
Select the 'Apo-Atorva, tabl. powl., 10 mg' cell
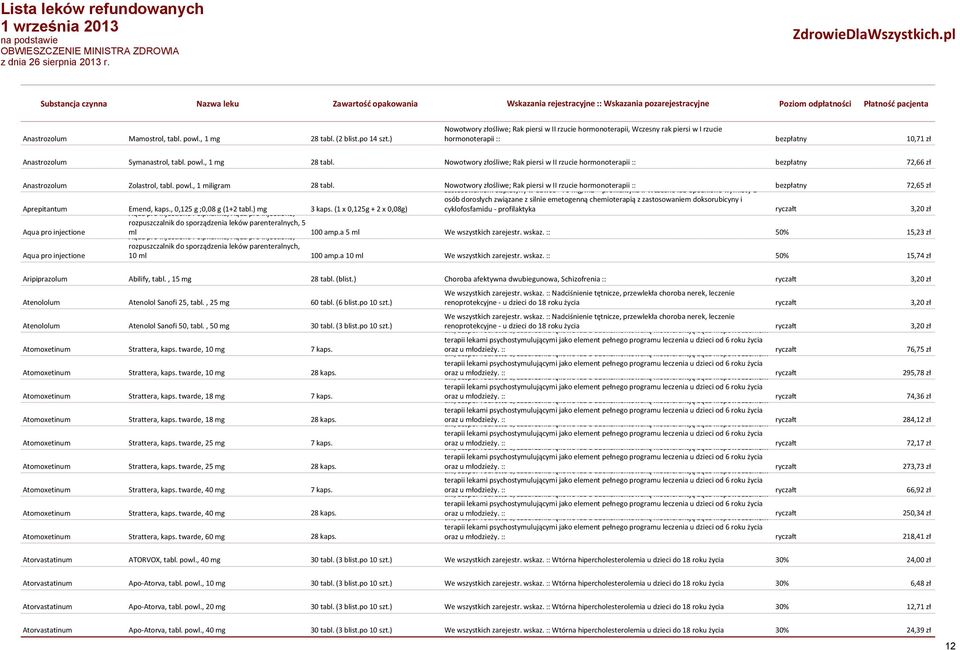177,583
